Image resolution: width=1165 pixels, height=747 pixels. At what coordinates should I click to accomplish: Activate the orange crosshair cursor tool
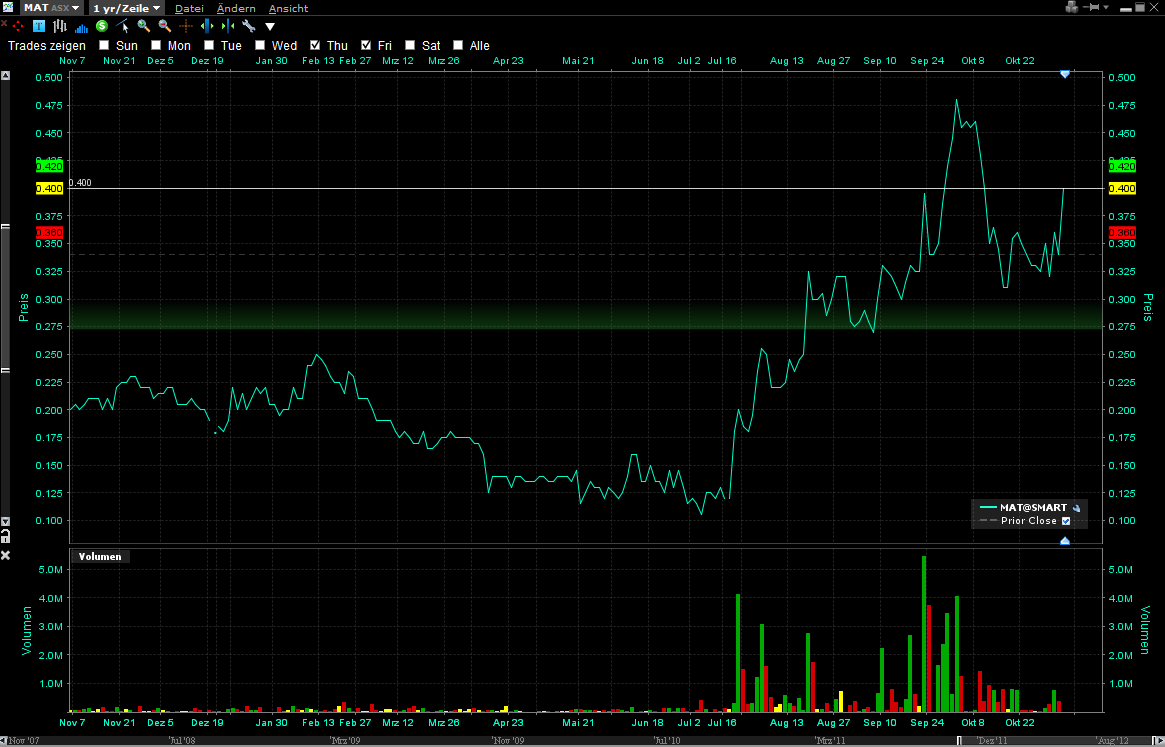point(186,26)
